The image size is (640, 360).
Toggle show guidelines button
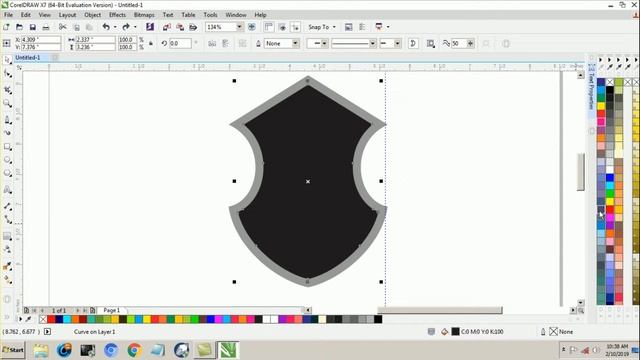295,27
